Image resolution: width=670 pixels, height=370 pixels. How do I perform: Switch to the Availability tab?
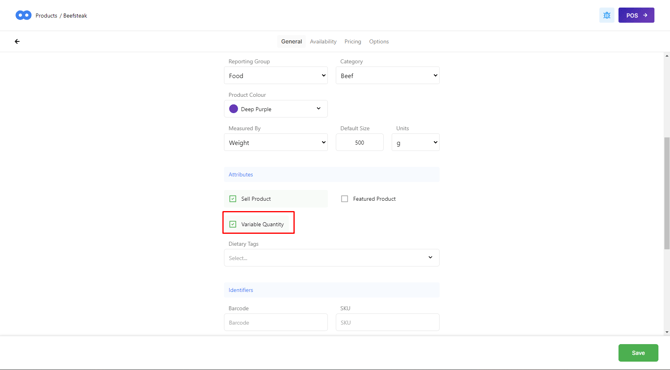(x=323, y=41)
